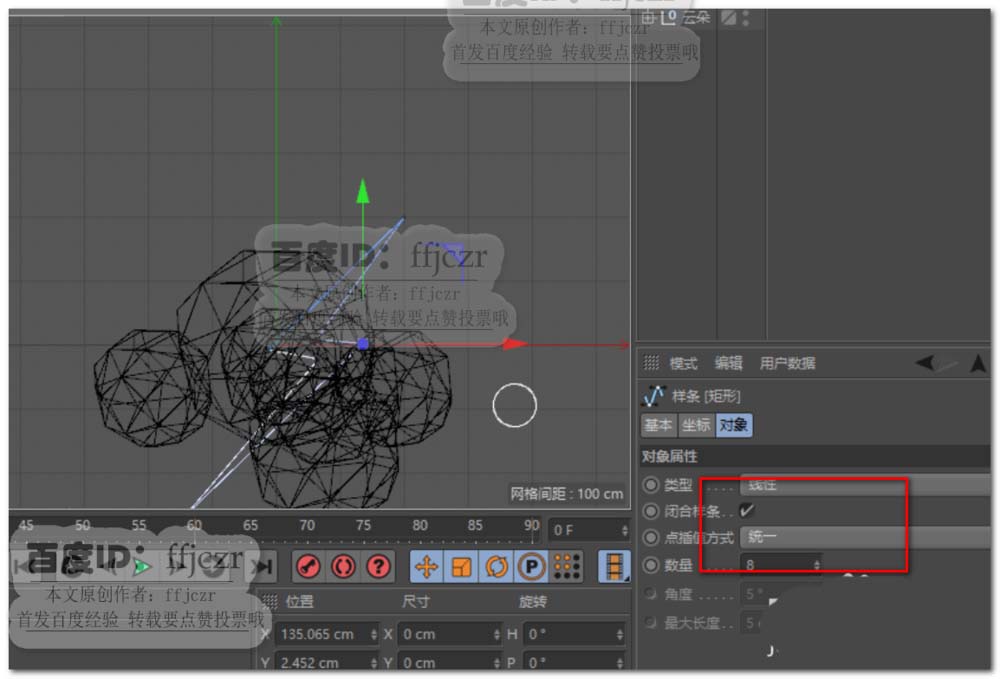The height and width of the screenshot is (679, 1000).
Task: Click the 点插值方式 keyframe circle button
Action: click(x=651, y=537)
